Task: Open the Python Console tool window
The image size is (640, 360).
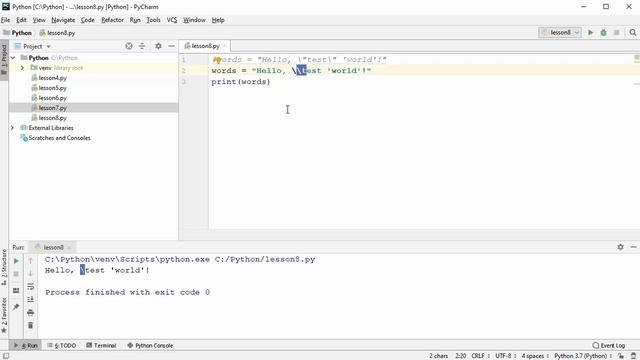Action: pos(150,345)
